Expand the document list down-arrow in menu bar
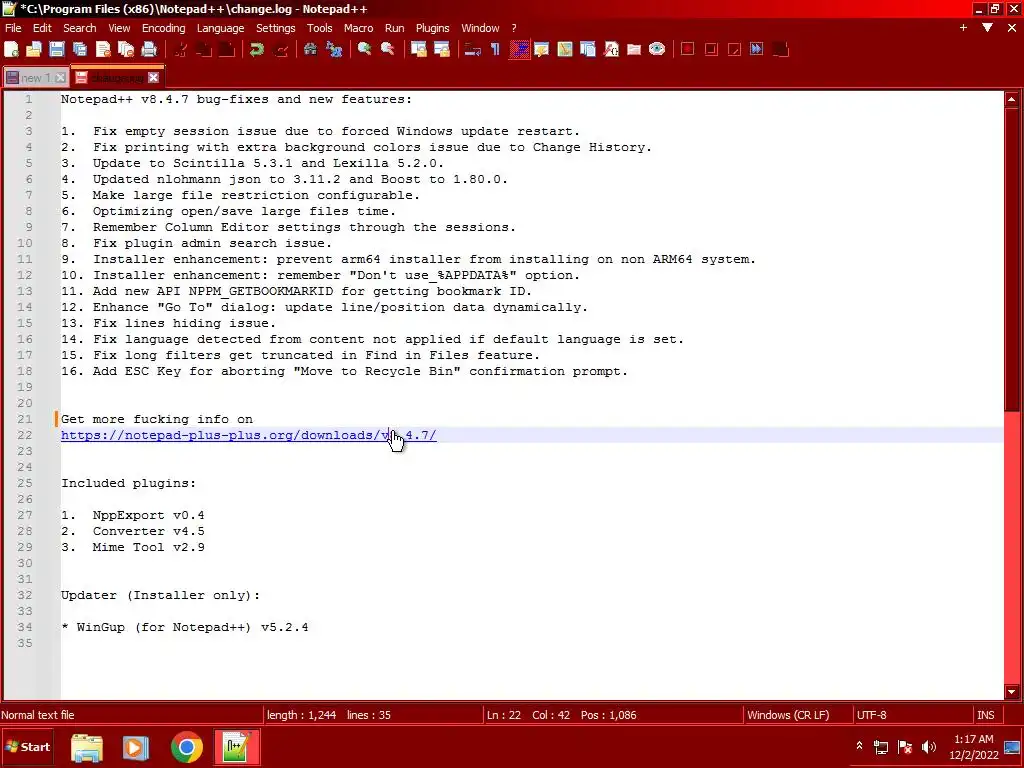This screenshot has height=768, width=1024. click(x=987, y=27)
